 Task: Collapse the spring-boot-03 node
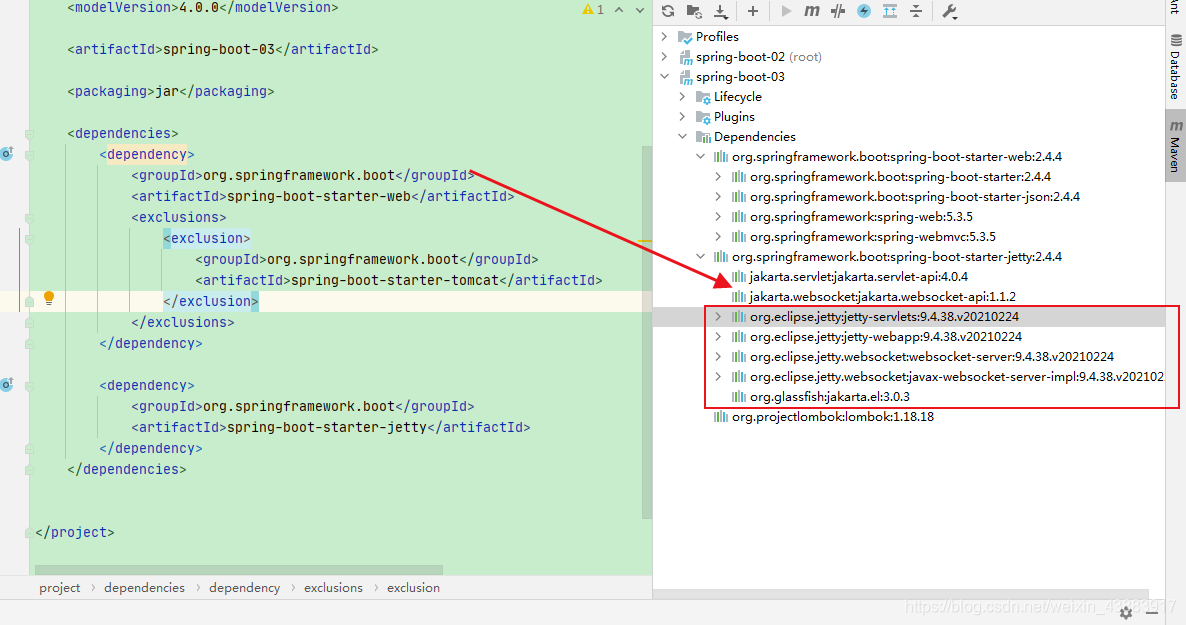click(x=664, y=76)
